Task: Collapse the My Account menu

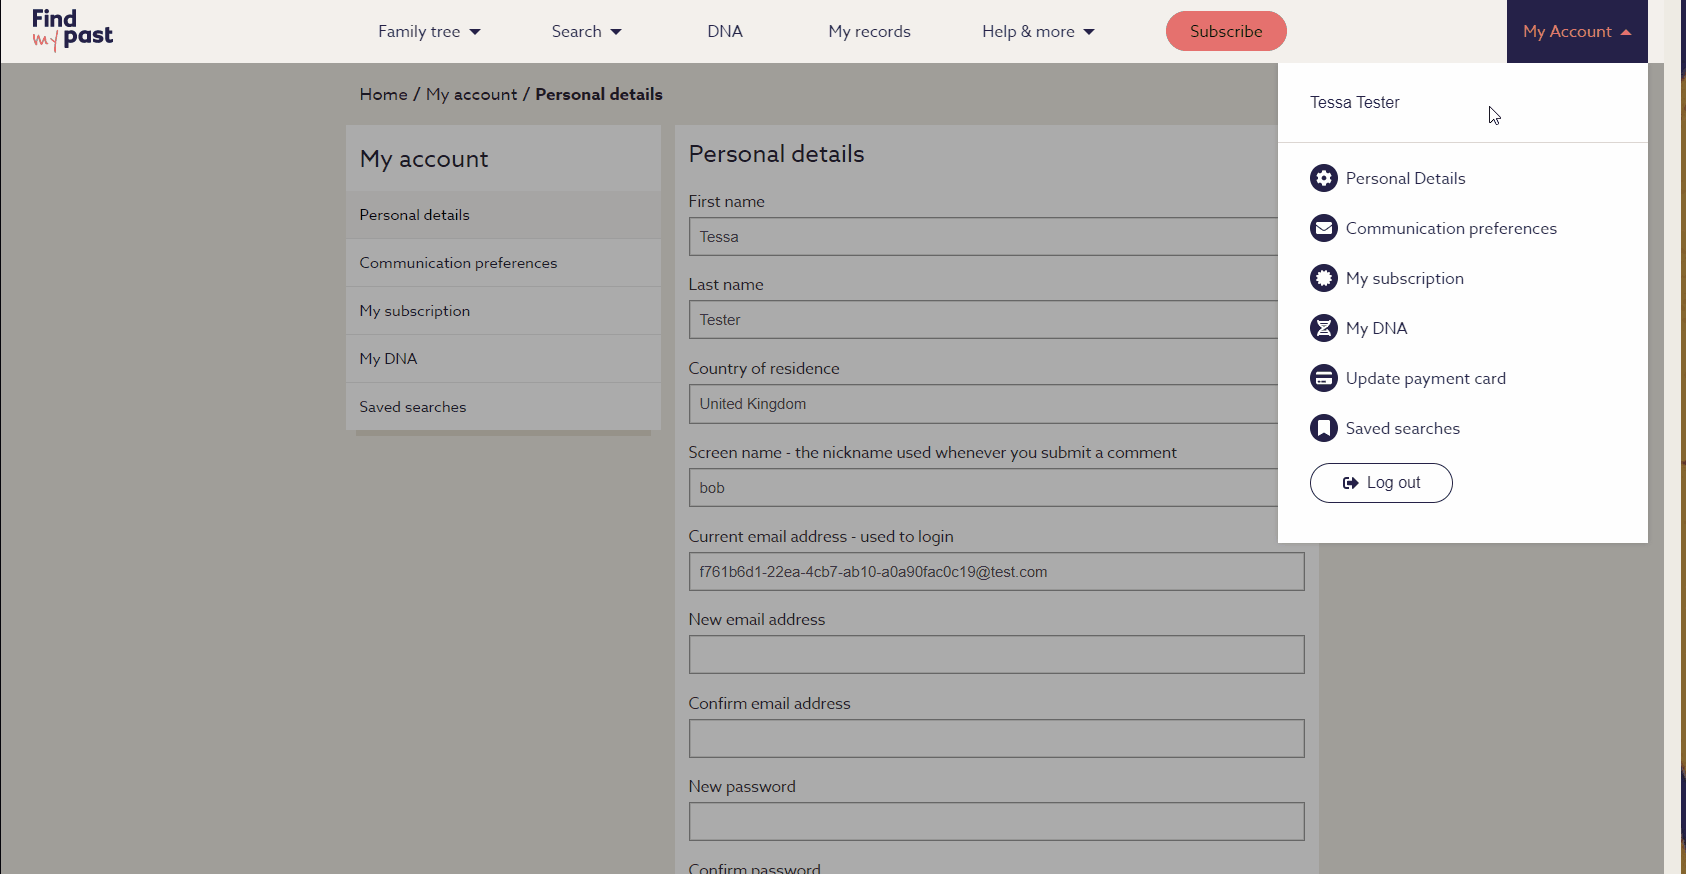Action: 1576,32
